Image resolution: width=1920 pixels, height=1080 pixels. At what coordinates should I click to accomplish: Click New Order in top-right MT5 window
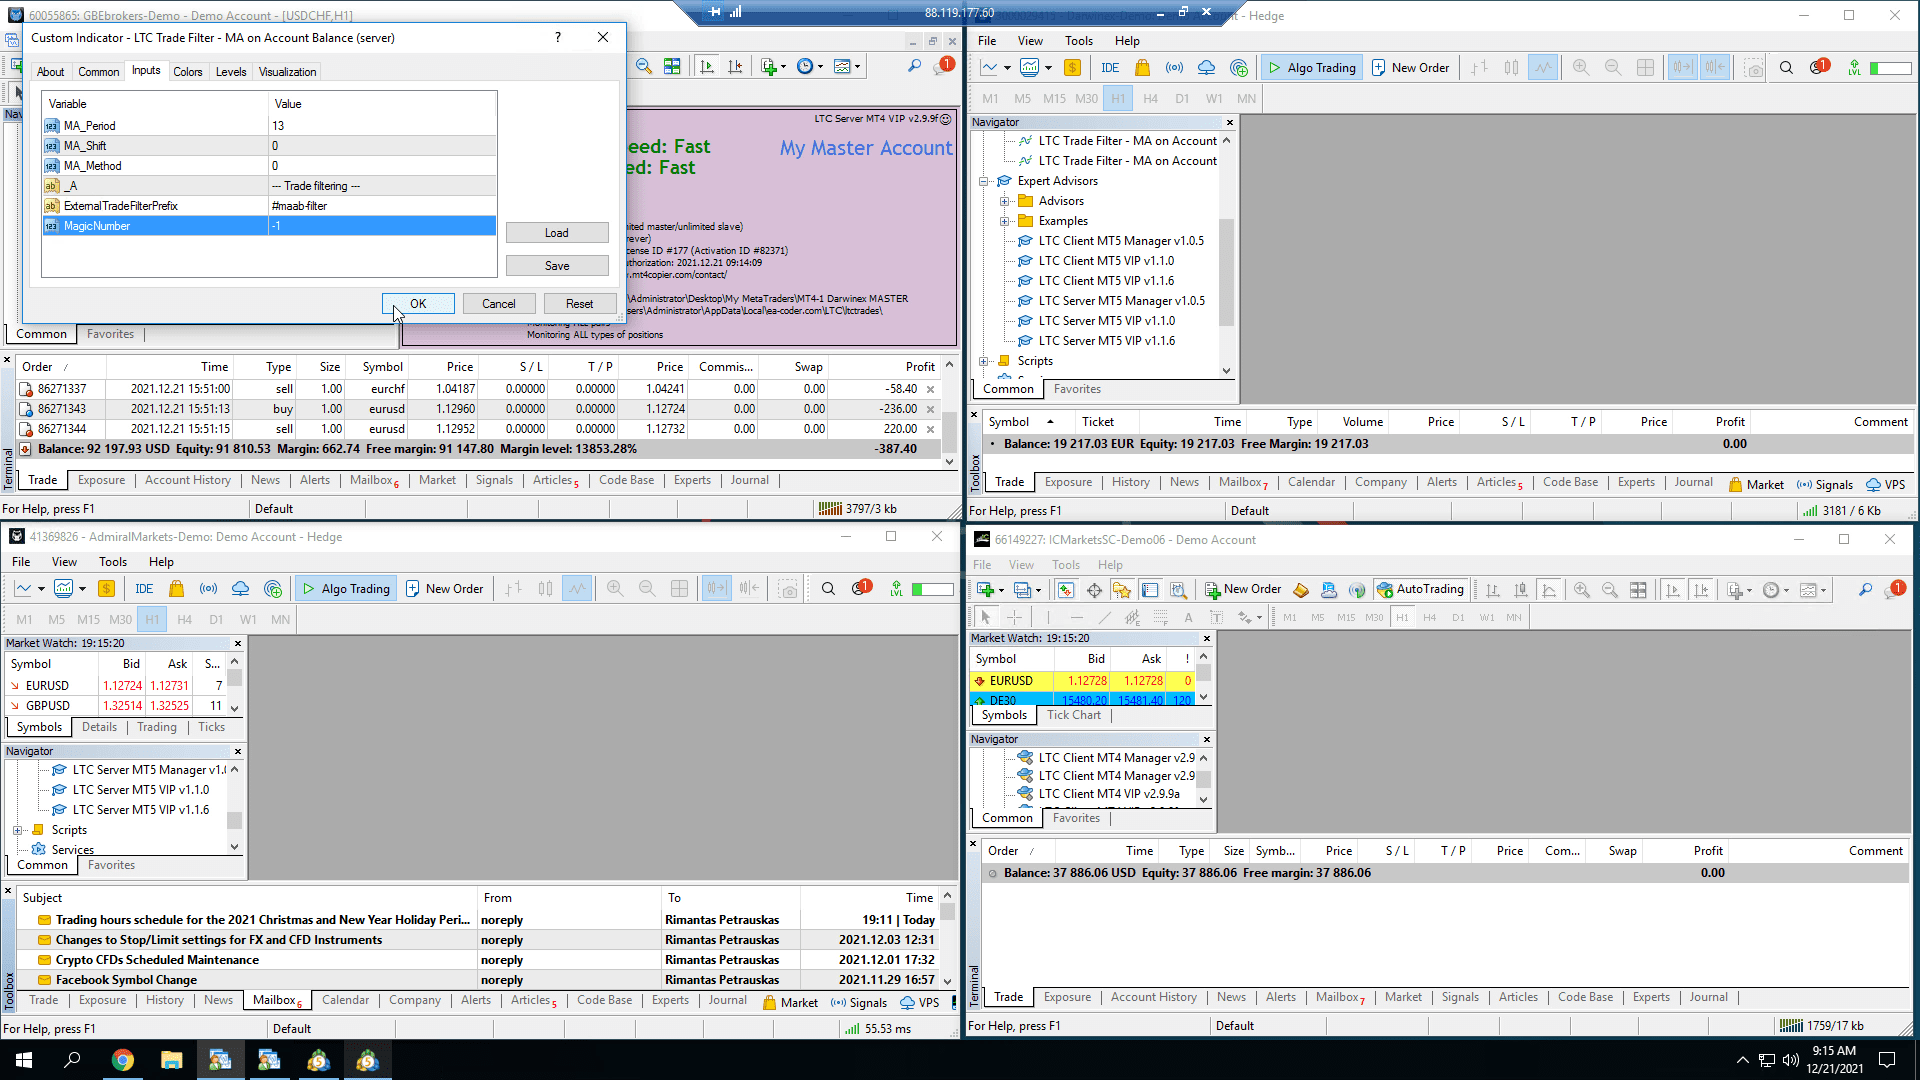[1410, 68]
